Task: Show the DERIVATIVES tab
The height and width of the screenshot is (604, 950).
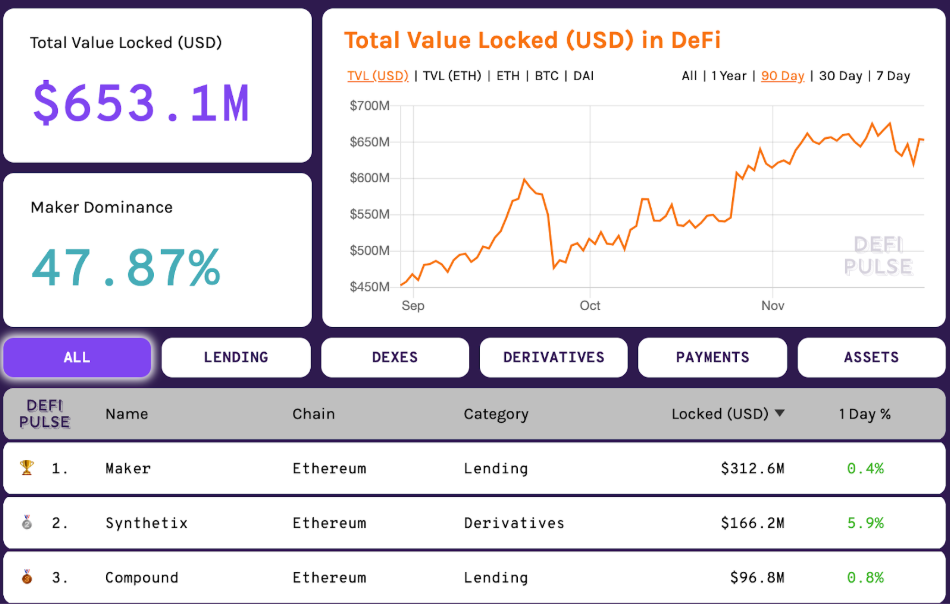Action: click(554, 357)
